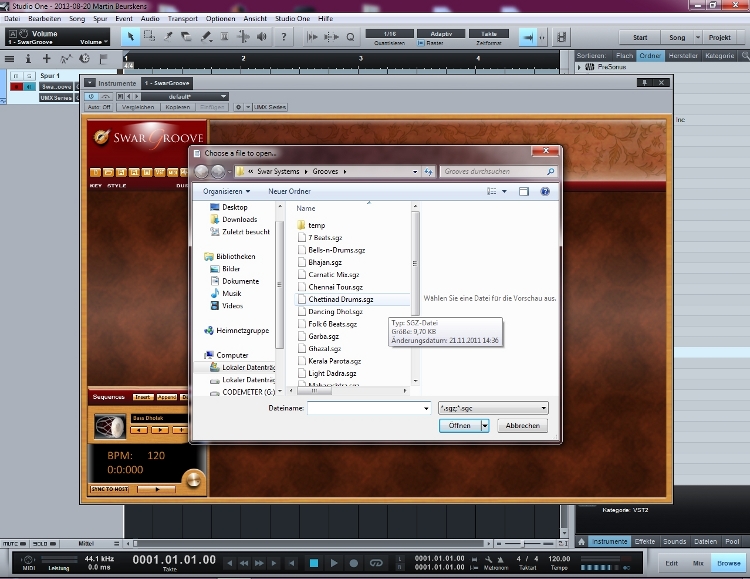Image resolution: width=750 pixels, height=579 pixels.
Task: Select the Paint pencil tool
Action: click(206, 37)
